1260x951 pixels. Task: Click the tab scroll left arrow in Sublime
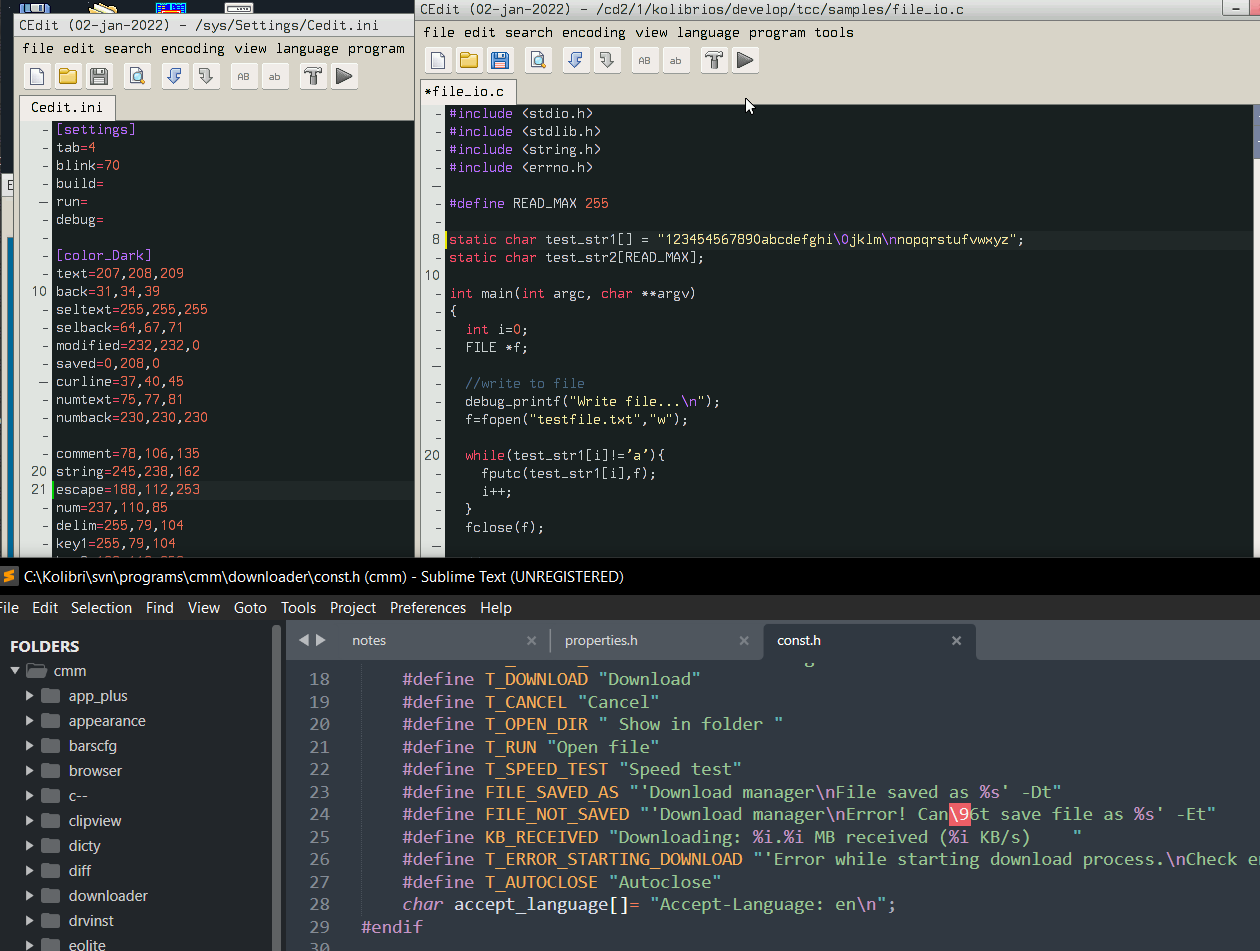[304, 640]
